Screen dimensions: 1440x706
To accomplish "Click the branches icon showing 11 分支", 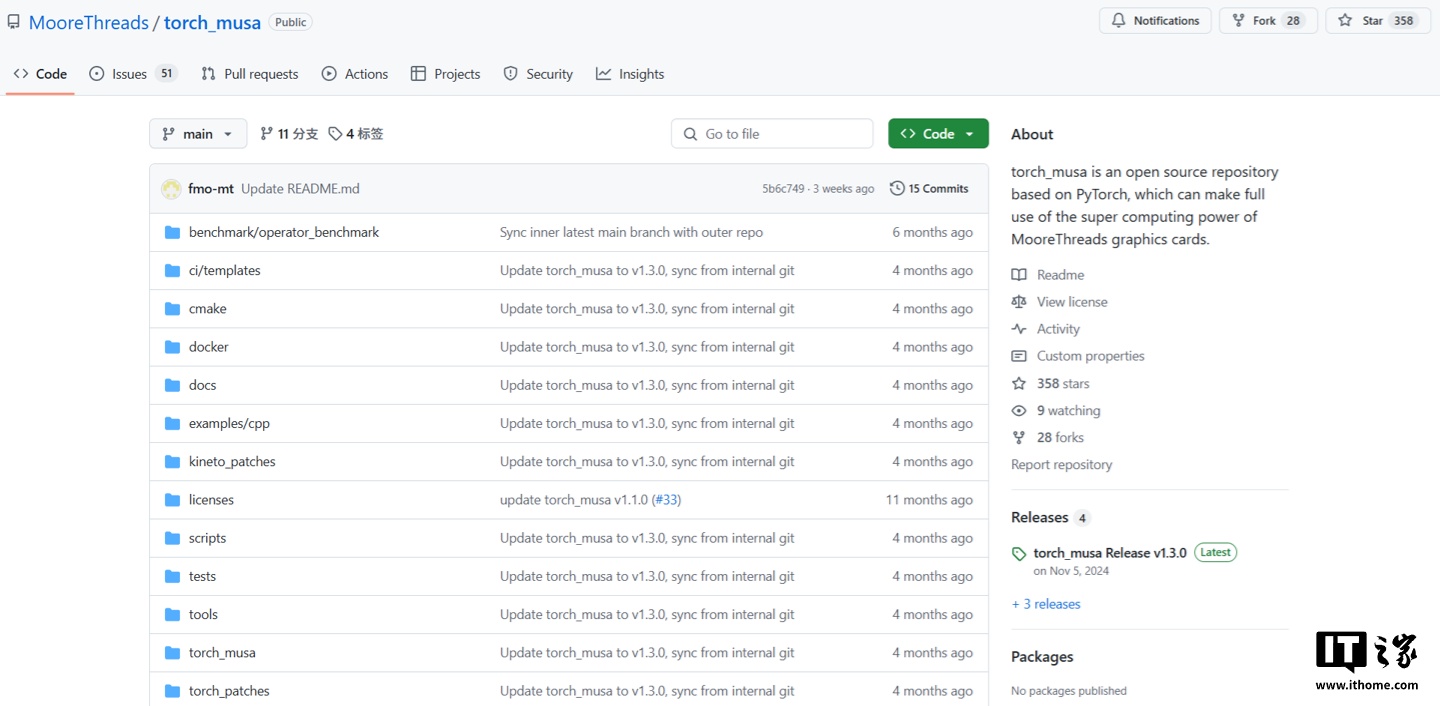I will click(266, 134).
